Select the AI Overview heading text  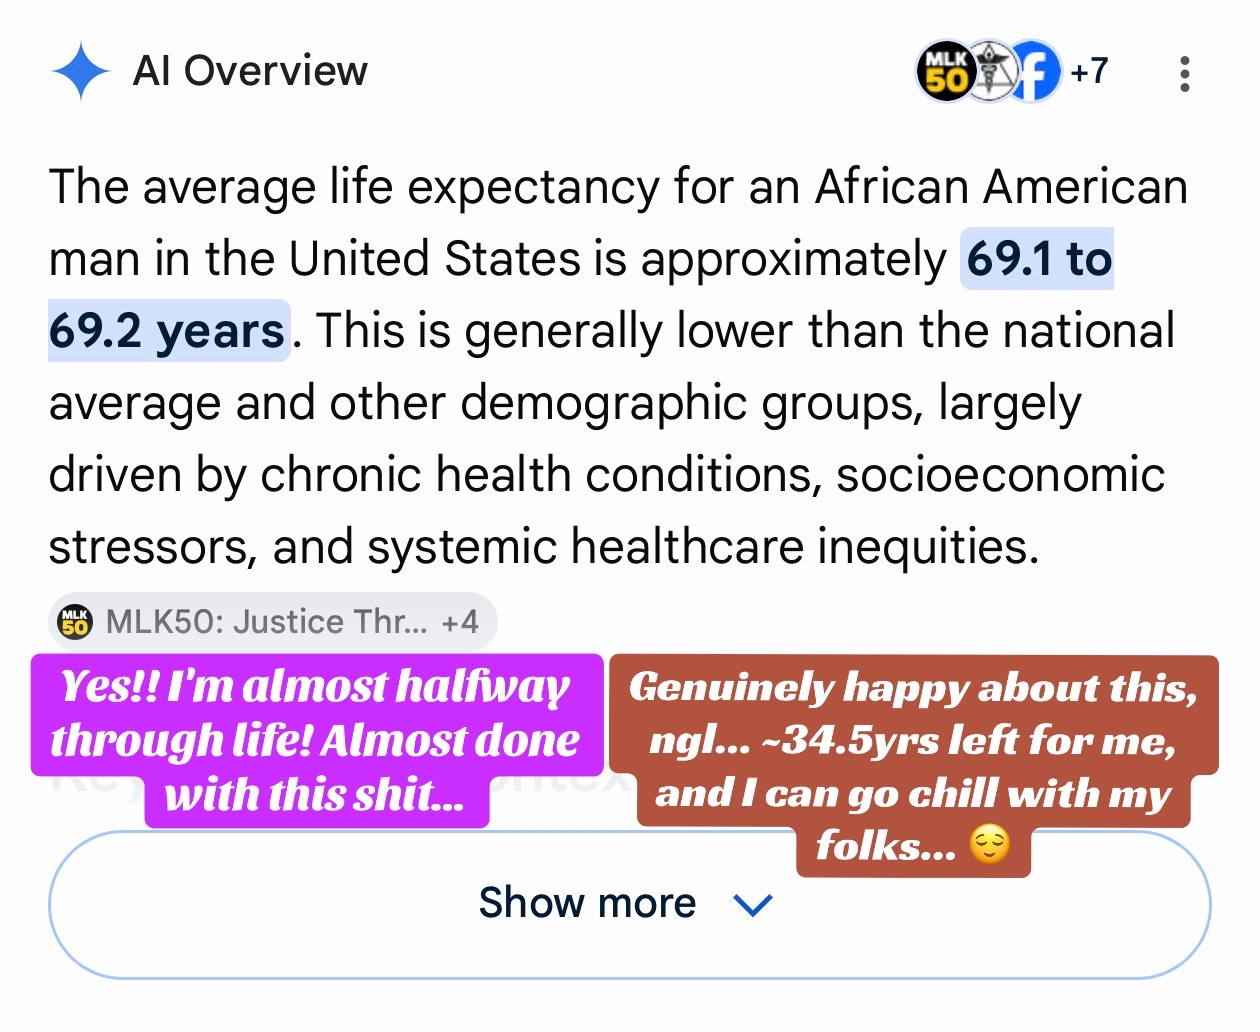250,71
